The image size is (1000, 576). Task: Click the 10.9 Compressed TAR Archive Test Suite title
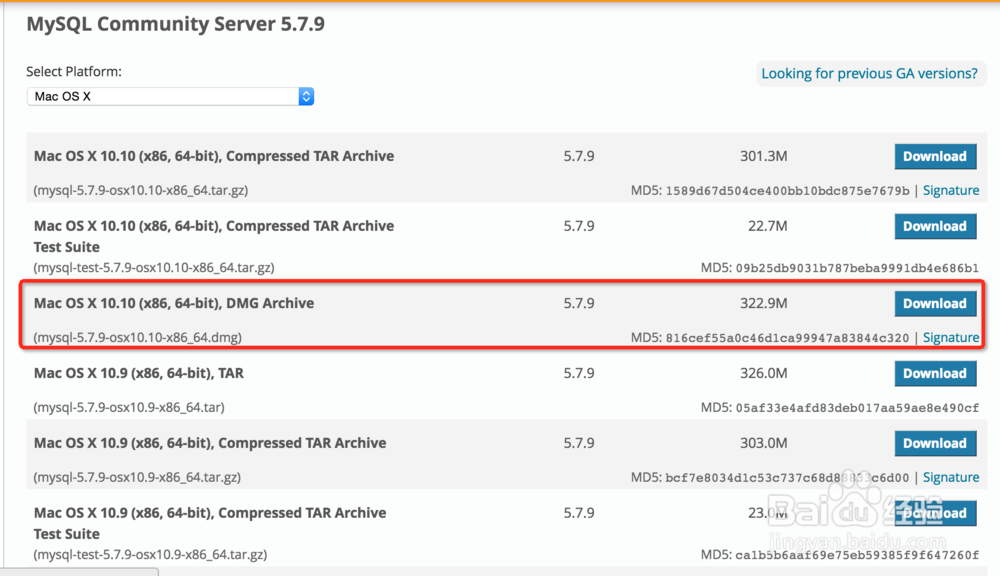click(210, 523)
